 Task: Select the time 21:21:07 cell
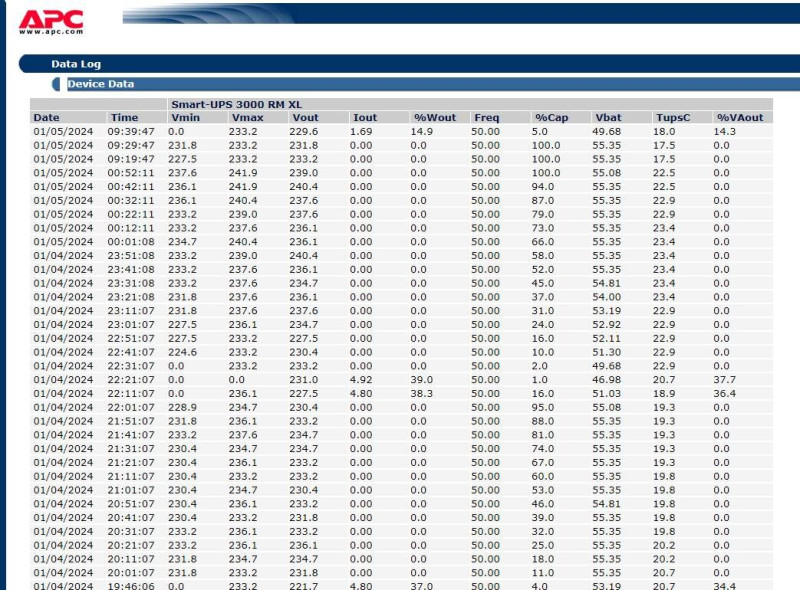(x=131, y=462)
